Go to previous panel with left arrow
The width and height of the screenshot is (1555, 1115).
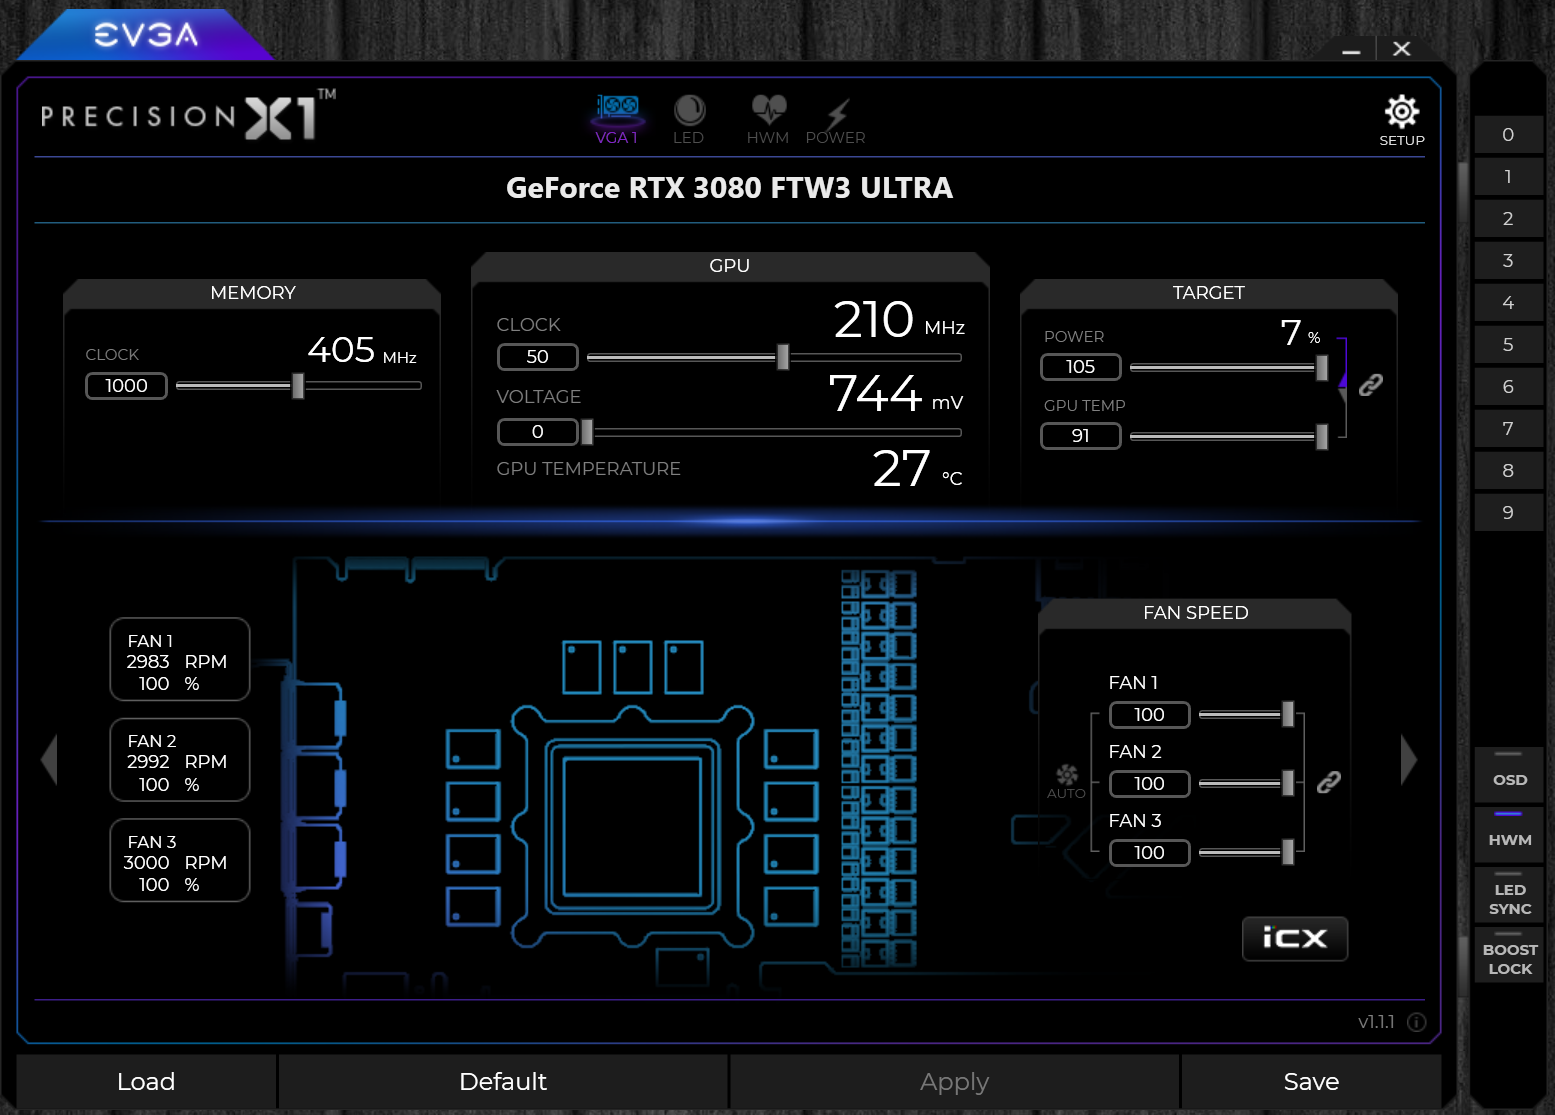click(49, 760)
